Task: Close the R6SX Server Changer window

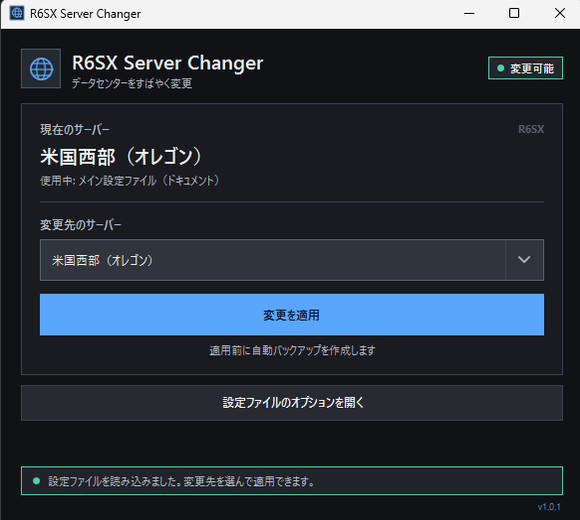Action: [x=560, y=13]
